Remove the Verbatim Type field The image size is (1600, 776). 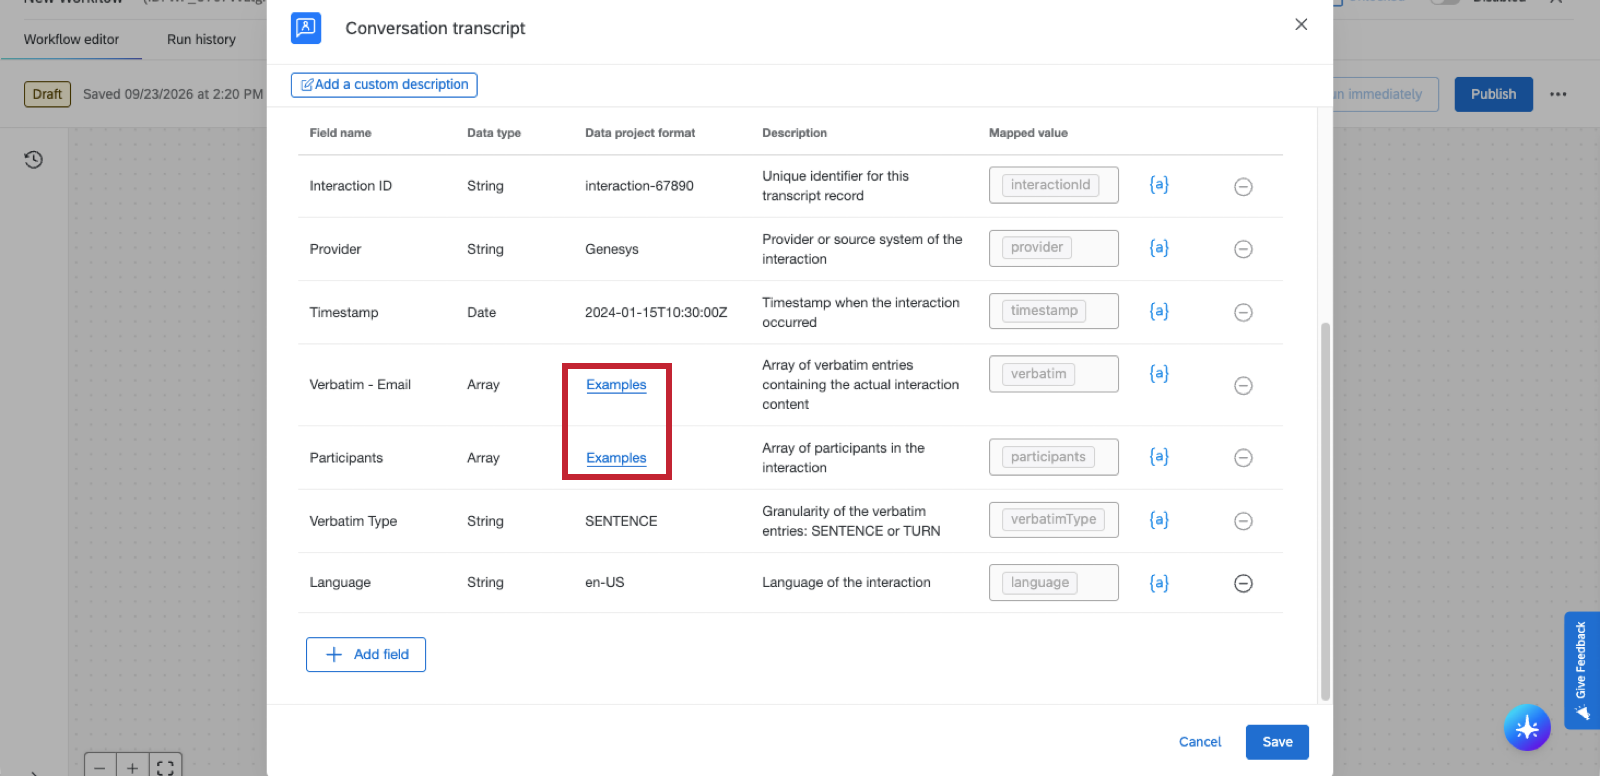pos(1243,521)
